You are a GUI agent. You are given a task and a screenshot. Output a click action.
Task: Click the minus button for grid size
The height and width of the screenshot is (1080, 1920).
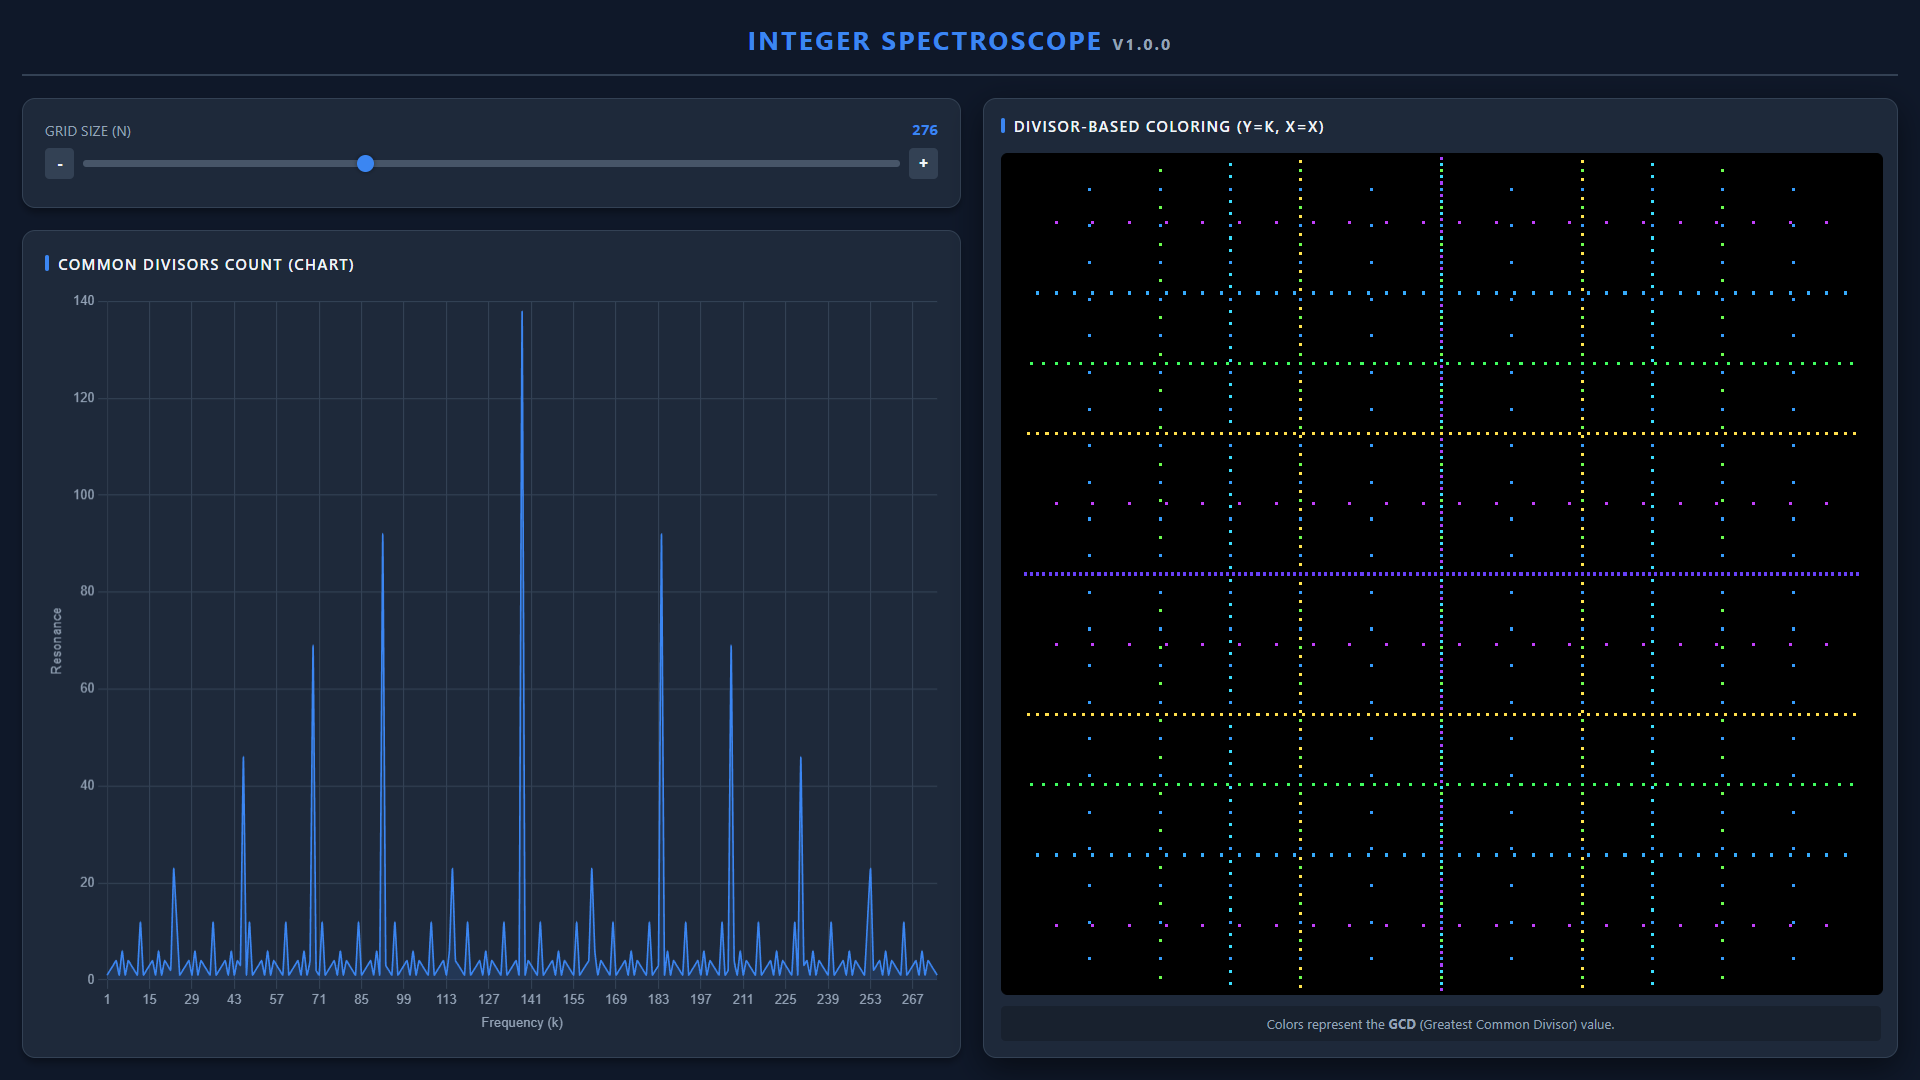[x=59, y=164]
